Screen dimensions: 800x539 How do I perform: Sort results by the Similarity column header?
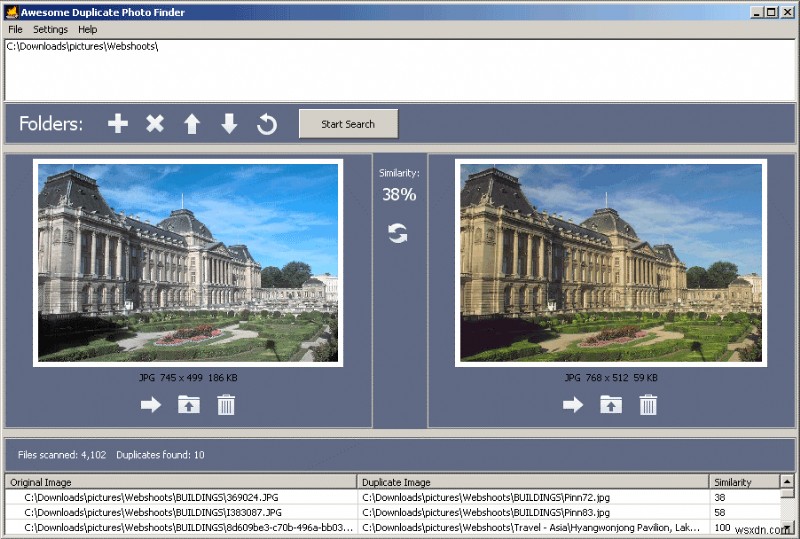point(744,482)
